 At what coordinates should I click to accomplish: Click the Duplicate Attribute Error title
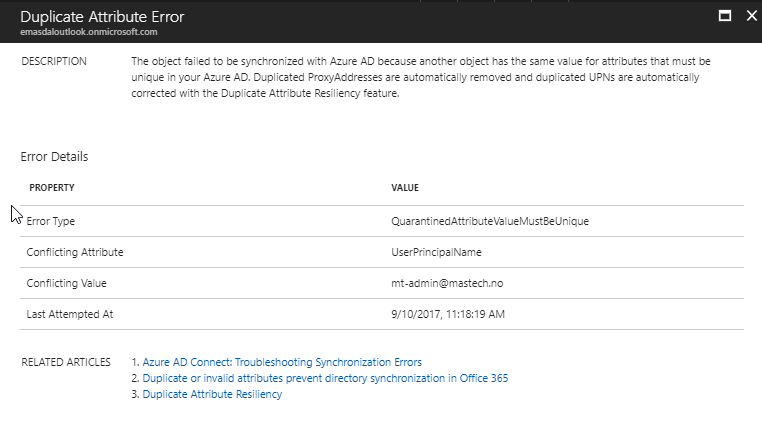pyautogui.click(x=102, y=17)
